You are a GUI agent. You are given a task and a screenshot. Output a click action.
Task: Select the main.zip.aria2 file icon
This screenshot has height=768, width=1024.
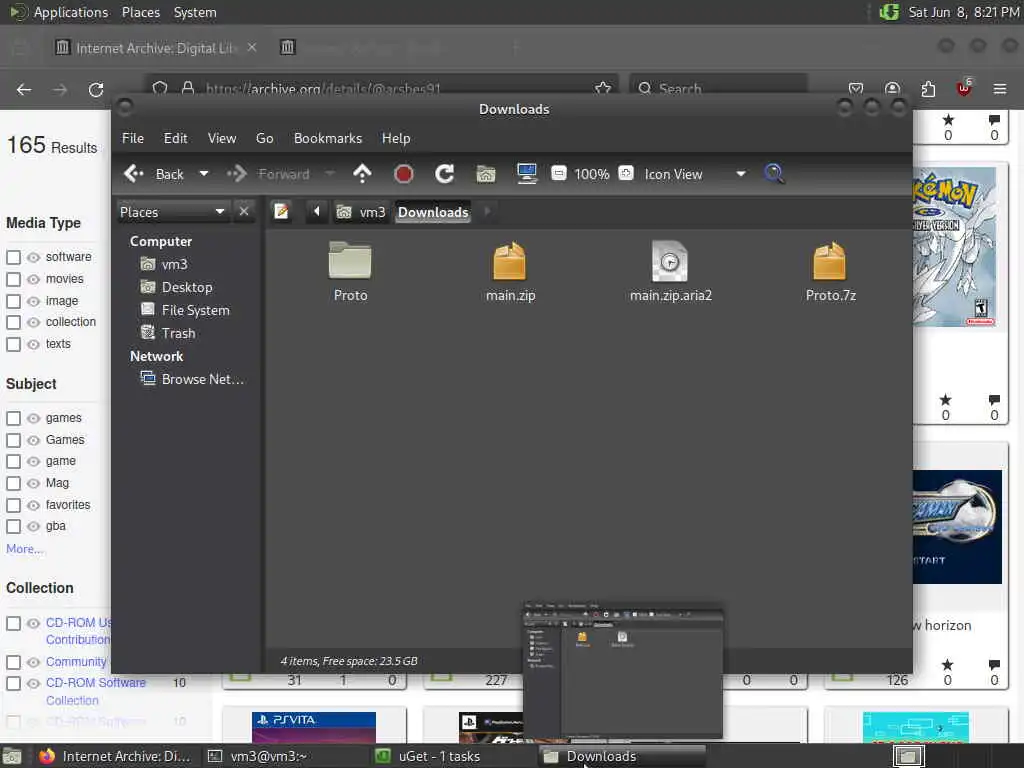(669, 261)
